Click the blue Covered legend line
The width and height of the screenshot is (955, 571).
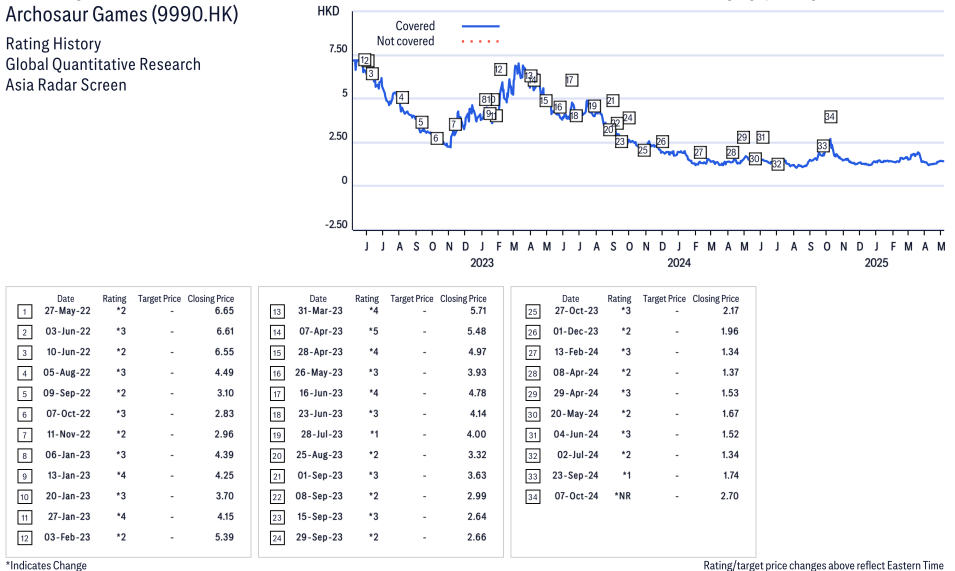coord(481,26)
